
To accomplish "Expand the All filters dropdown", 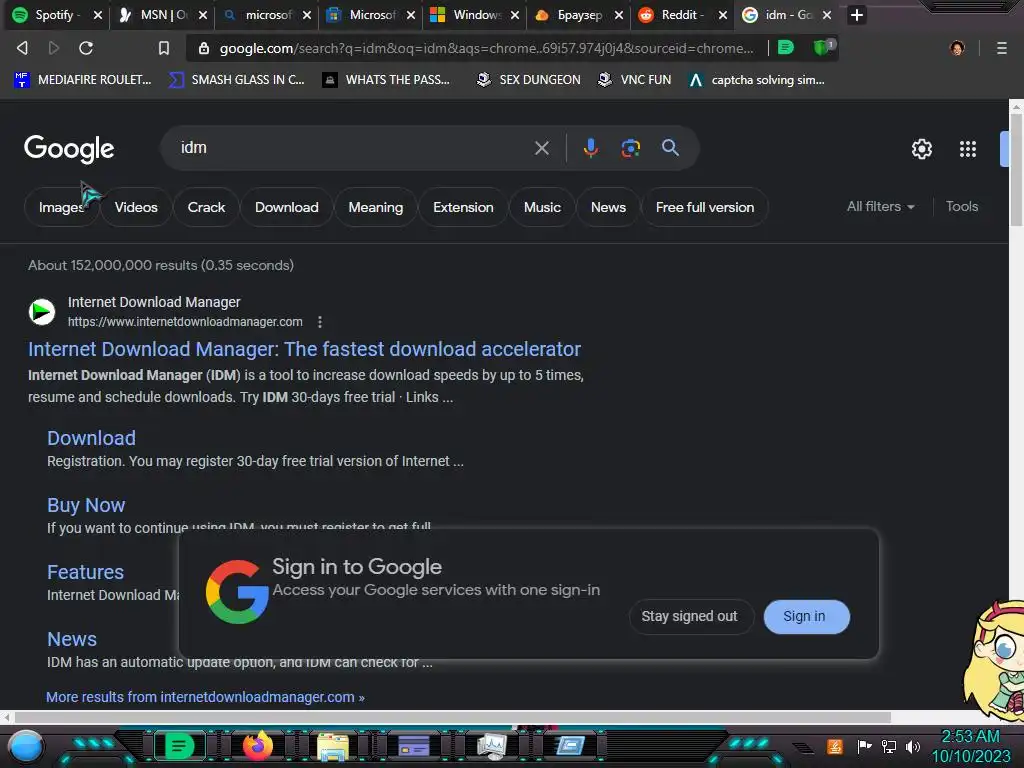I will coord(880,206).
